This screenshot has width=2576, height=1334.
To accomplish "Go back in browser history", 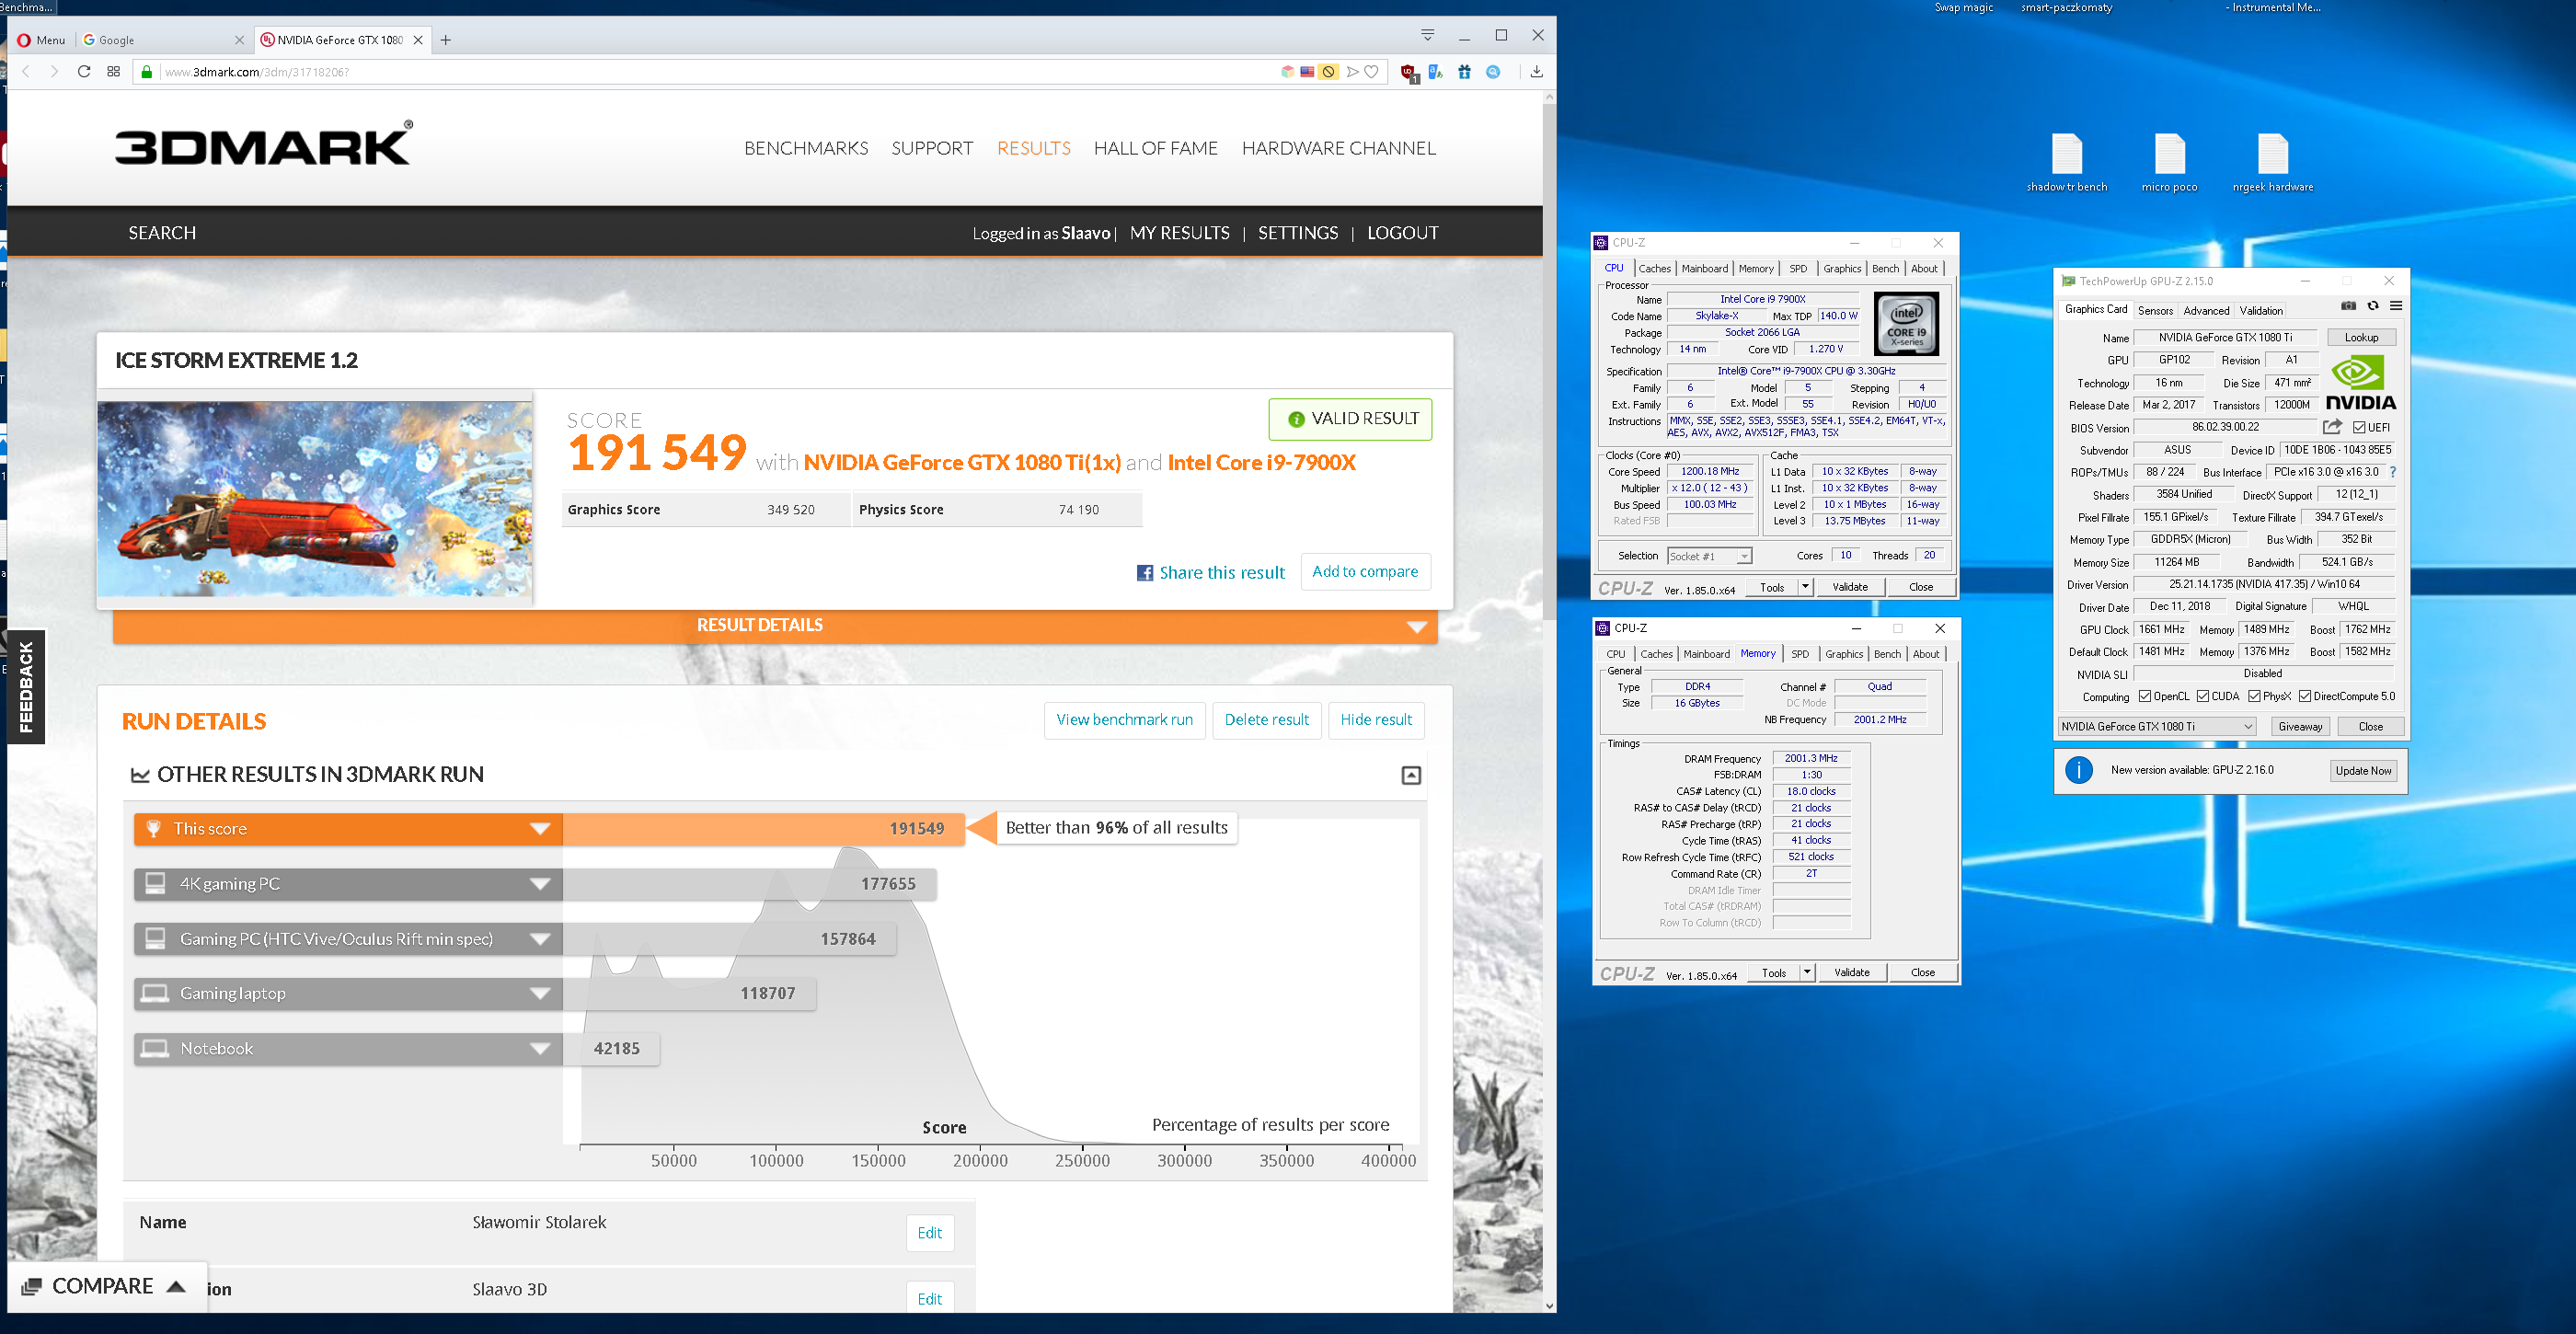I will coord(26,72).
